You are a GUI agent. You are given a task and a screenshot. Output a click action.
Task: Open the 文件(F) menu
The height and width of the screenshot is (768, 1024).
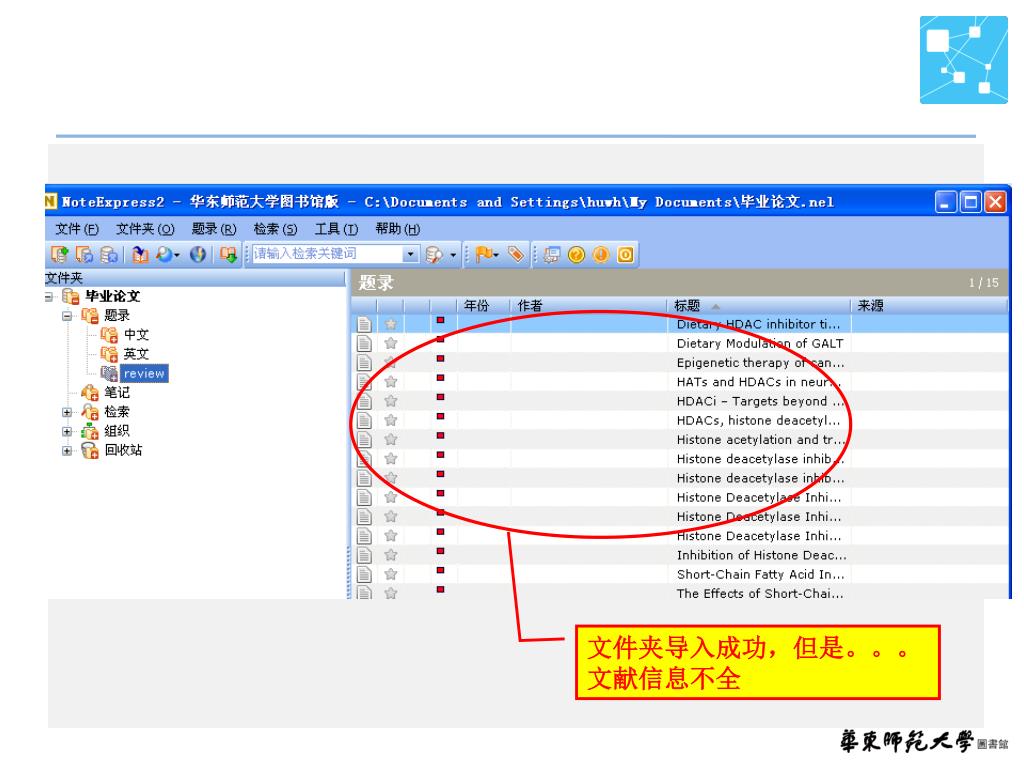click(x=77, y=229)
